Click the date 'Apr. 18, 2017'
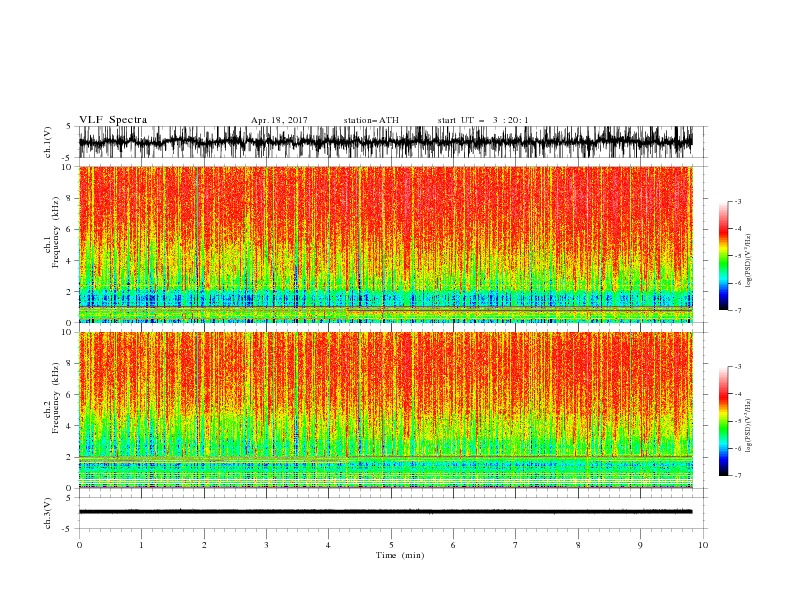792x612 pixels. point(279,120)
